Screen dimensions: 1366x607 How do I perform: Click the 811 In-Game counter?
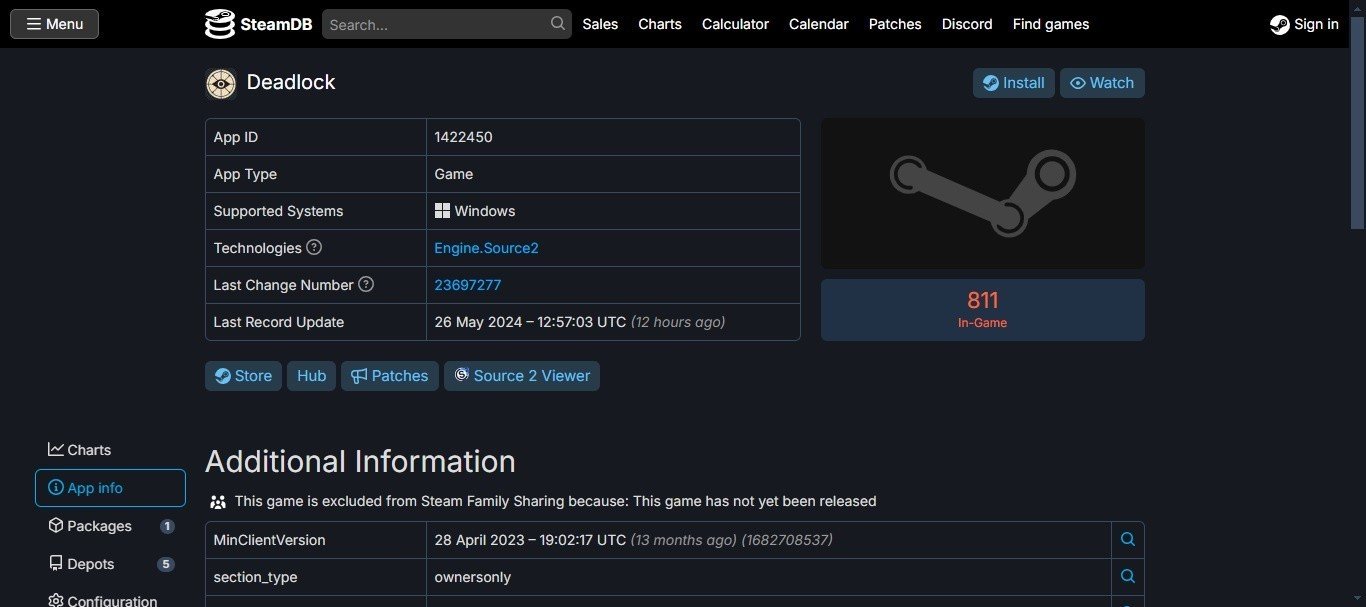(983, 310)
